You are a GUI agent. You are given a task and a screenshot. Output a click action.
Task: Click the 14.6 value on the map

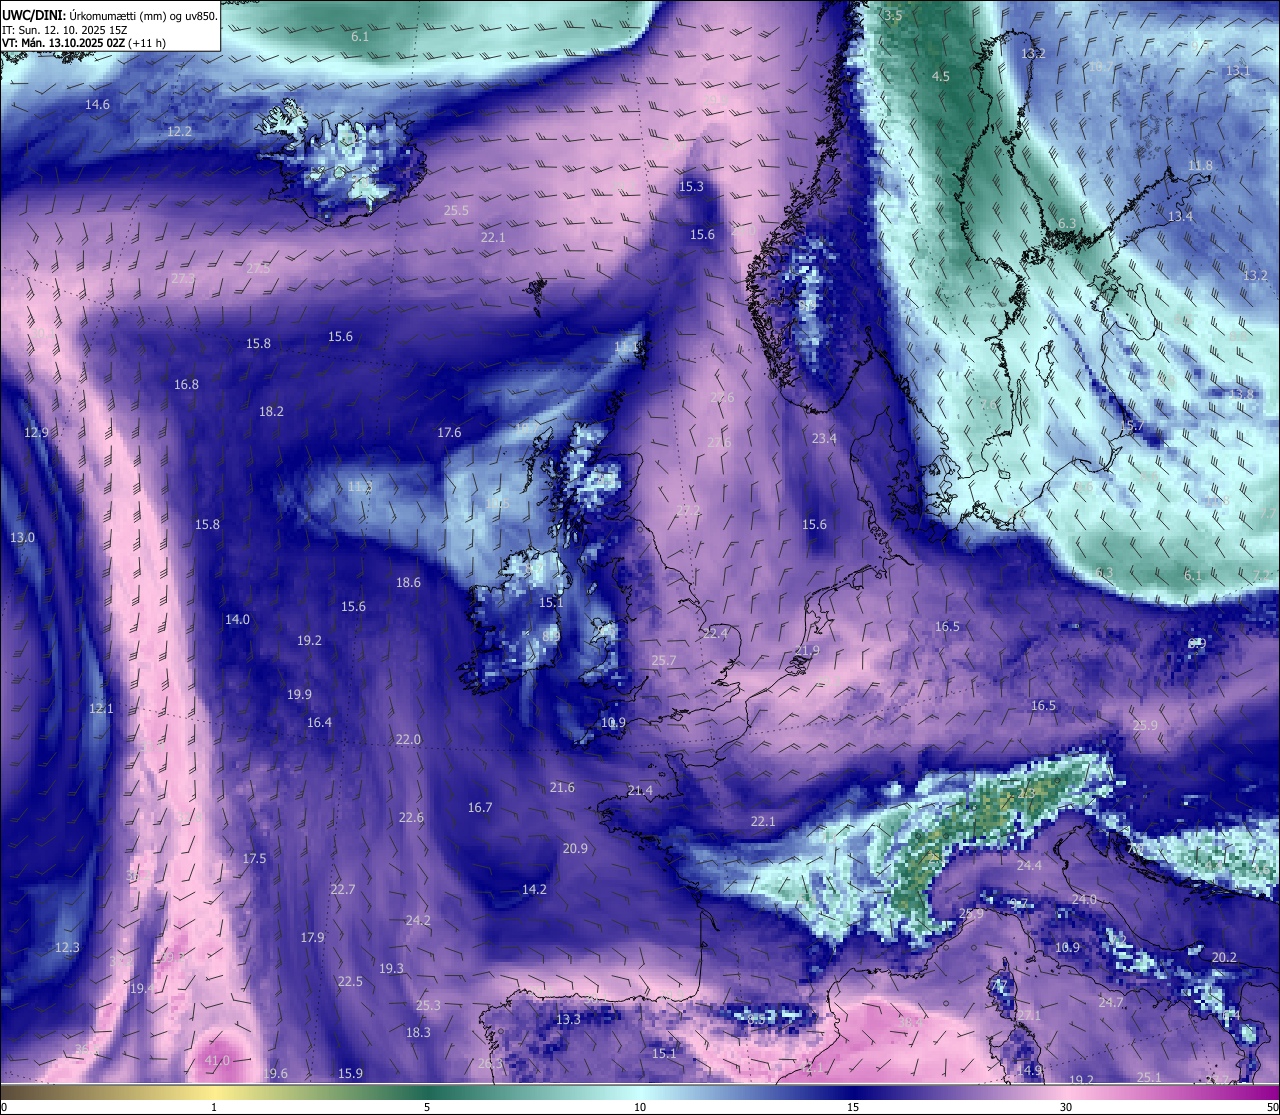[x=97, y=104]
